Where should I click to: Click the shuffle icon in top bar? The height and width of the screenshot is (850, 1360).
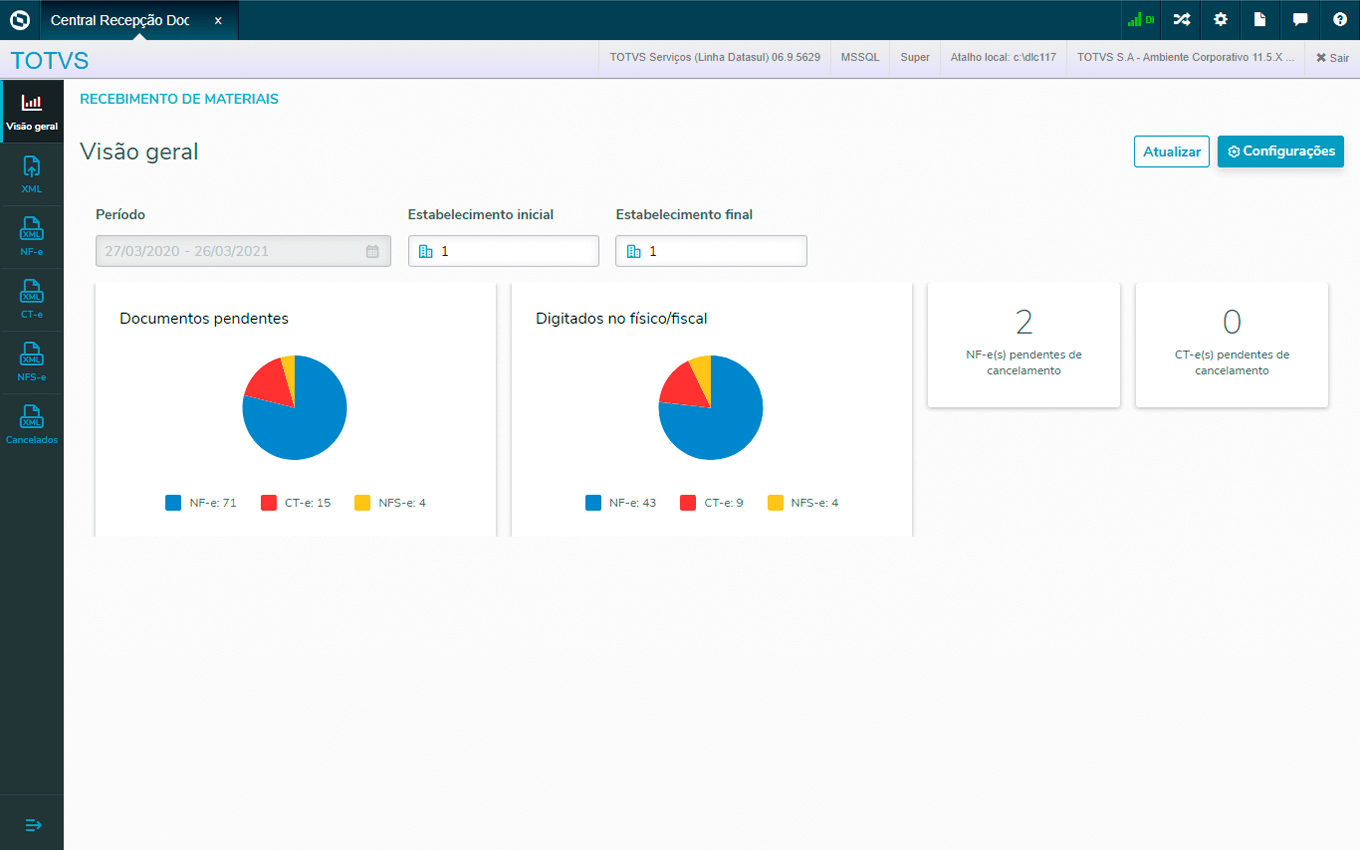[x=1181, y=20]
